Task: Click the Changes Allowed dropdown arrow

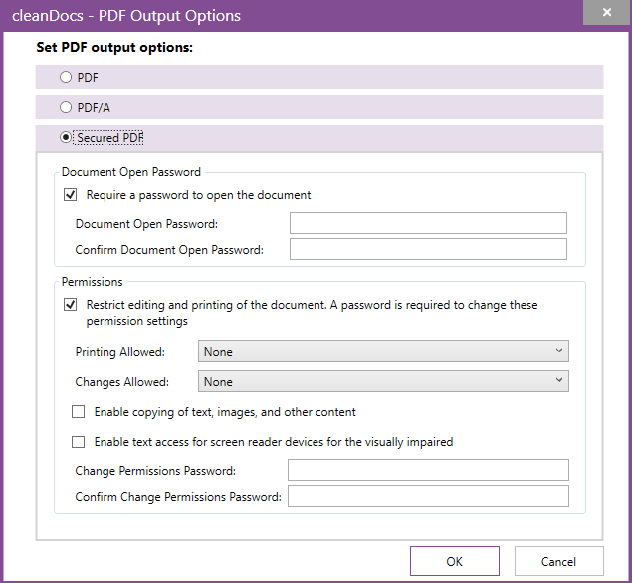Action: [x=559, y=380]
